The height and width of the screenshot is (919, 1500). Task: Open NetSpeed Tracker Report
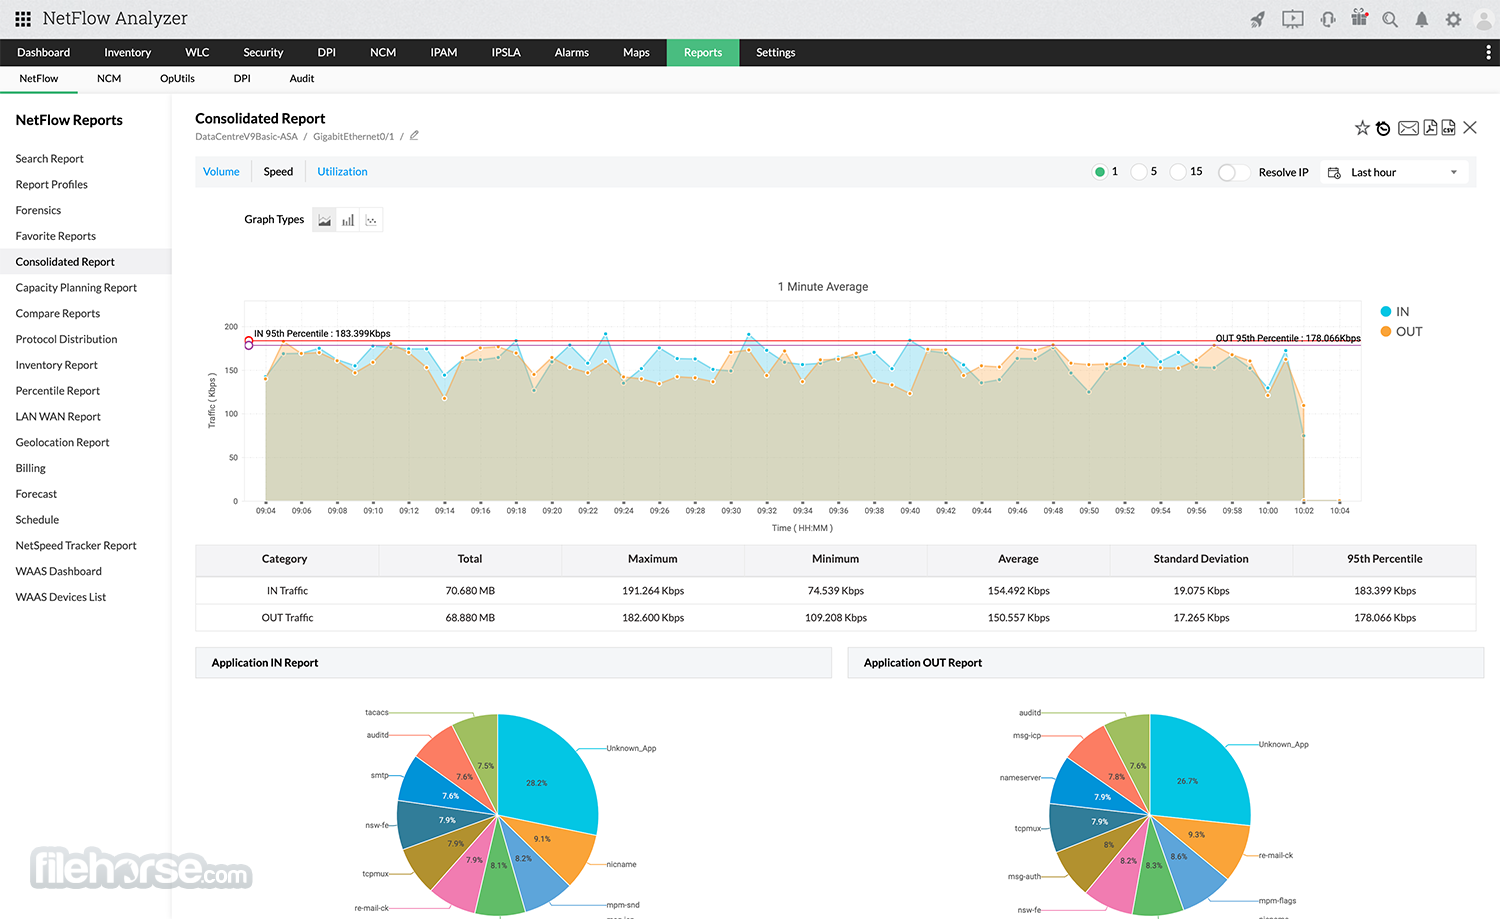pos(76,546)
